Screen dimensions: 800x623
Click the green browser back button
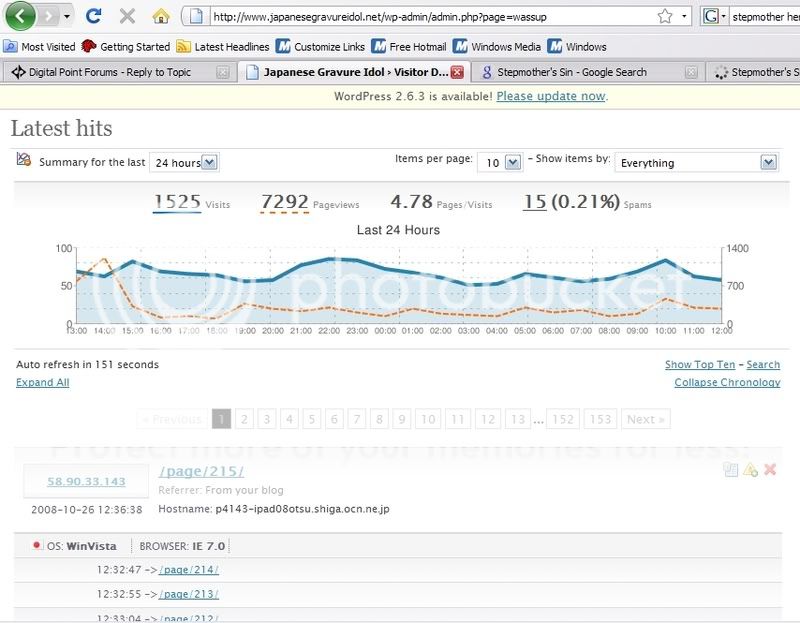20,16
